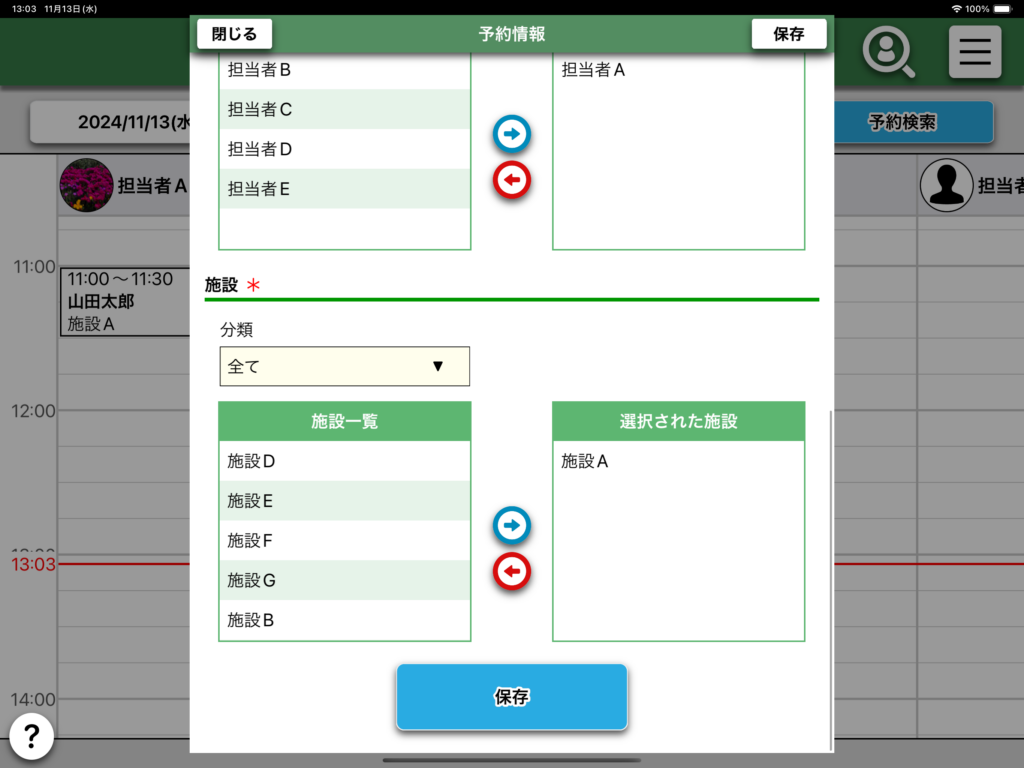Viewport: 1024px width, 768px height.
Task: Tap the silhouette avatar on the right
Action: coord(945,185)
